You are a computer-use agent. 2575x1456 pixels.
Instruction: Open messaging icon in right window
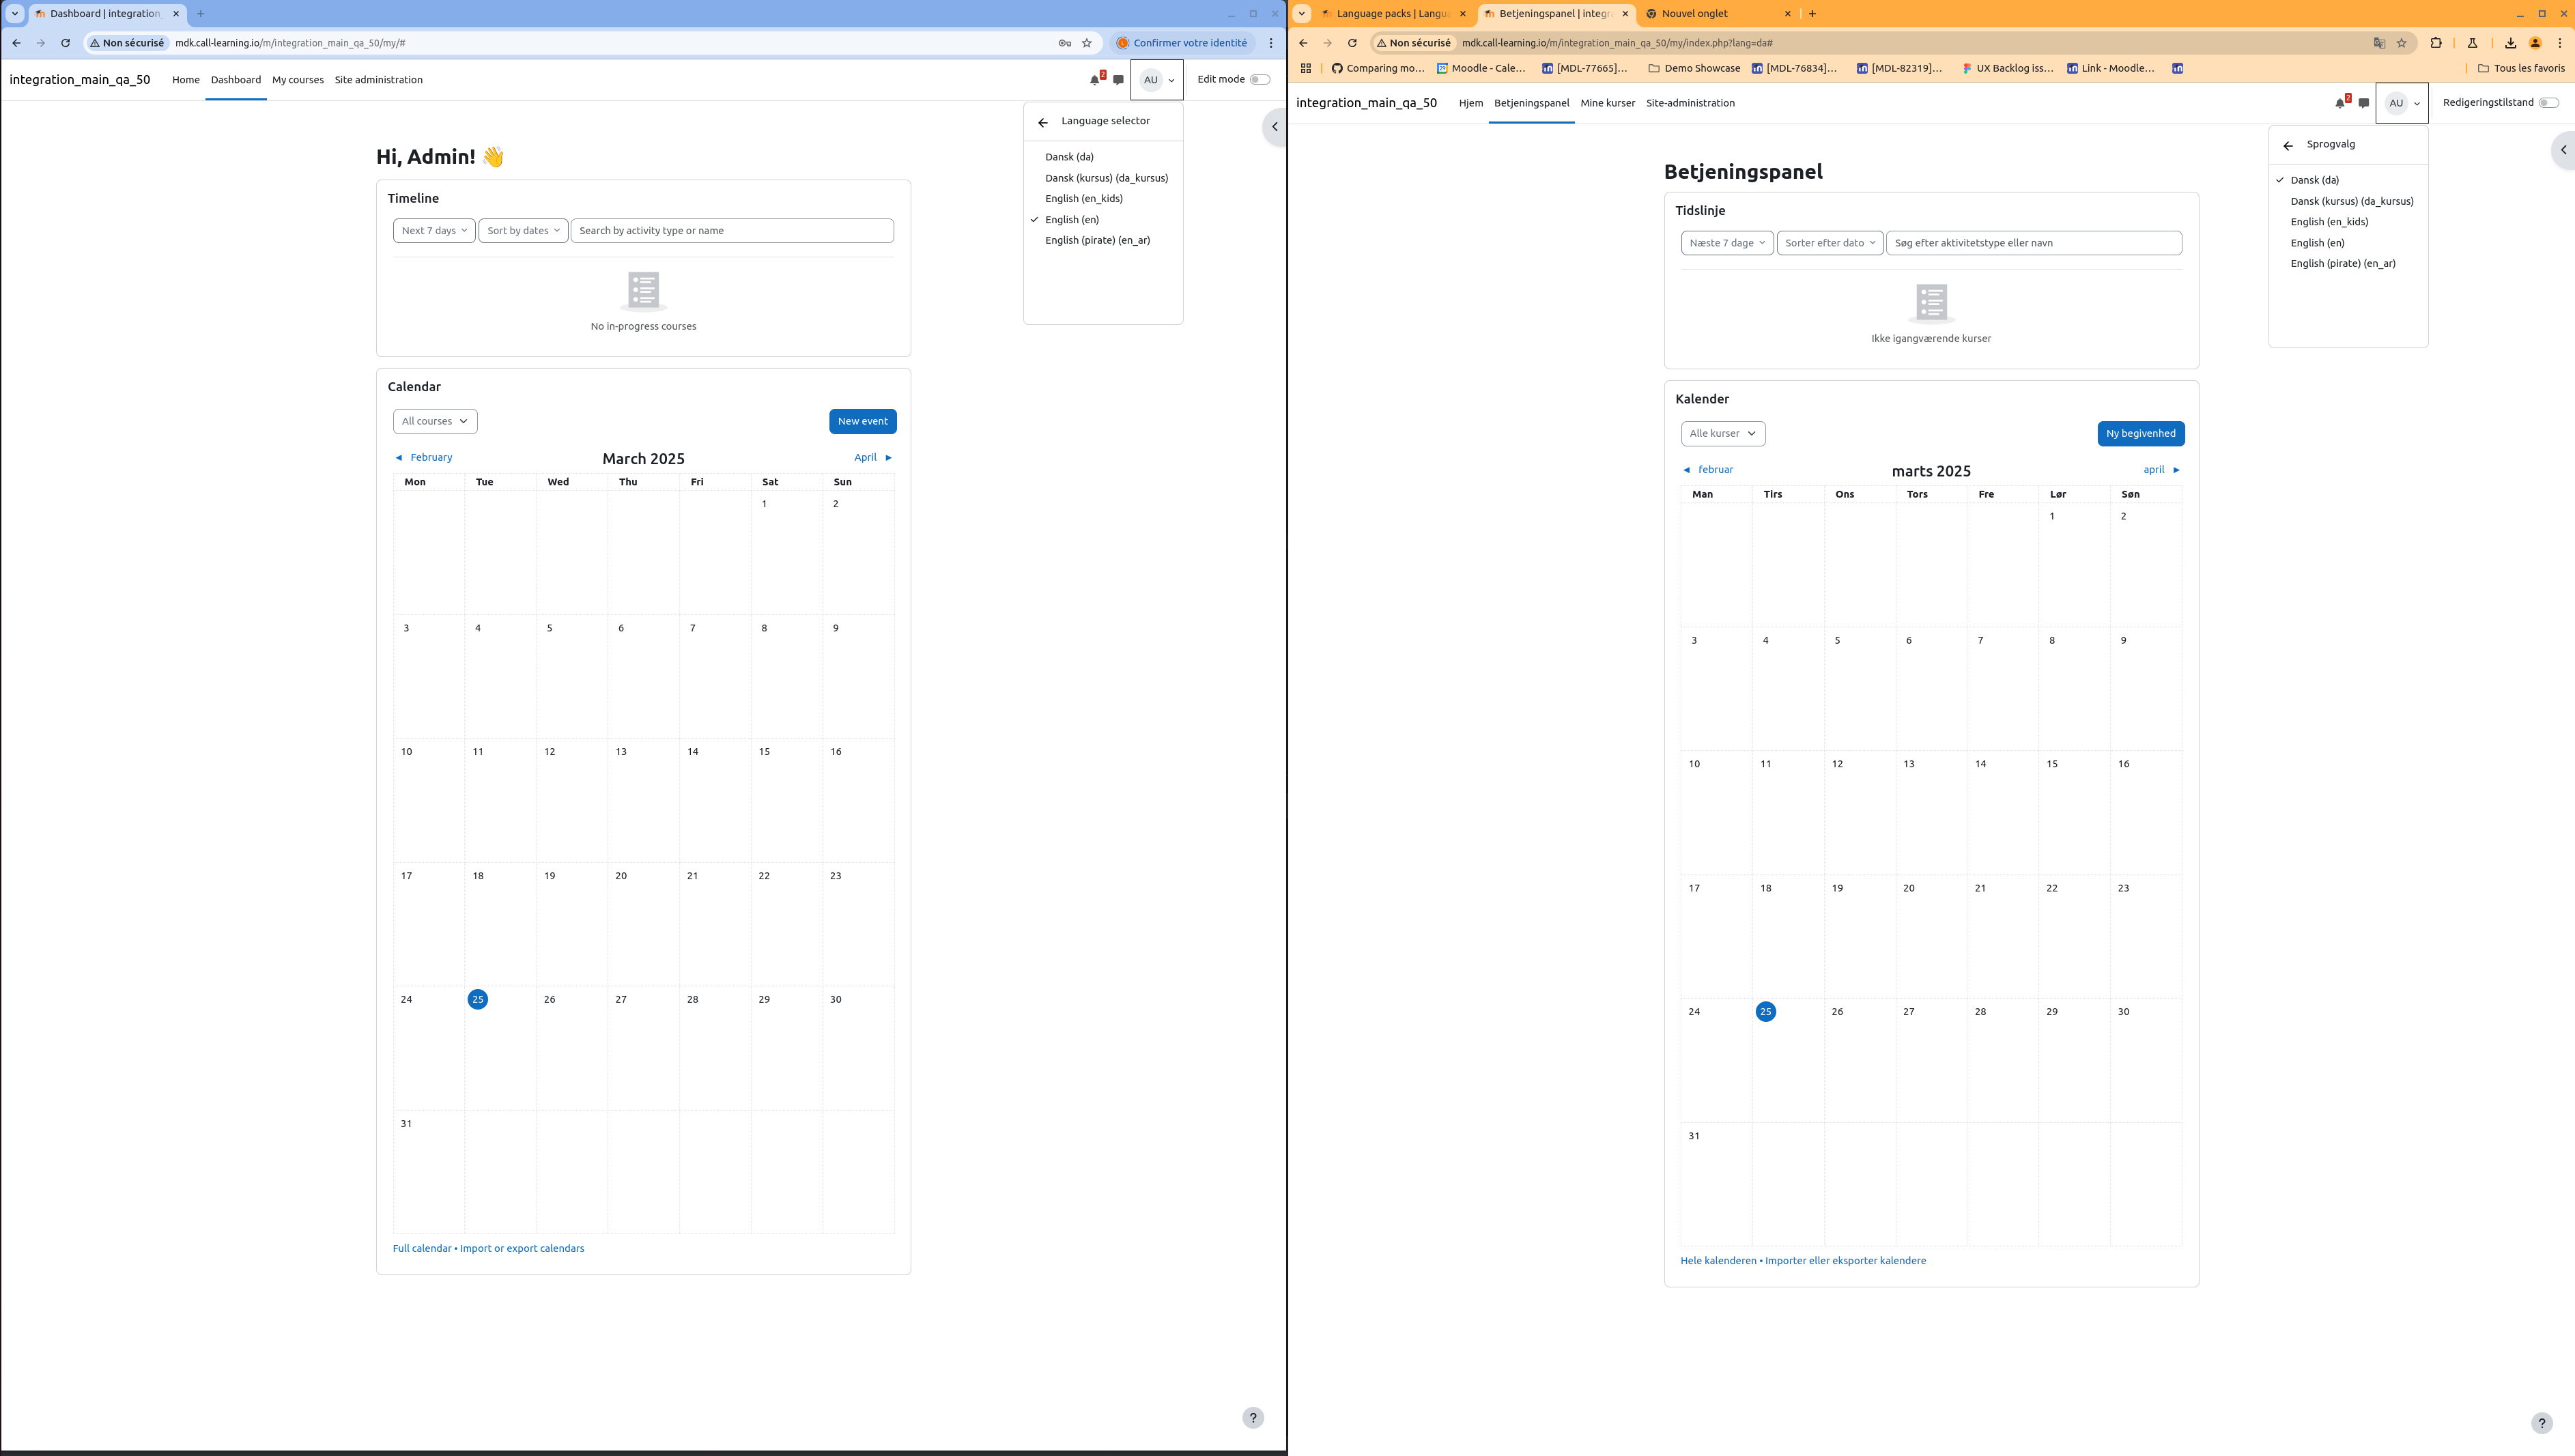(2363, 103)
